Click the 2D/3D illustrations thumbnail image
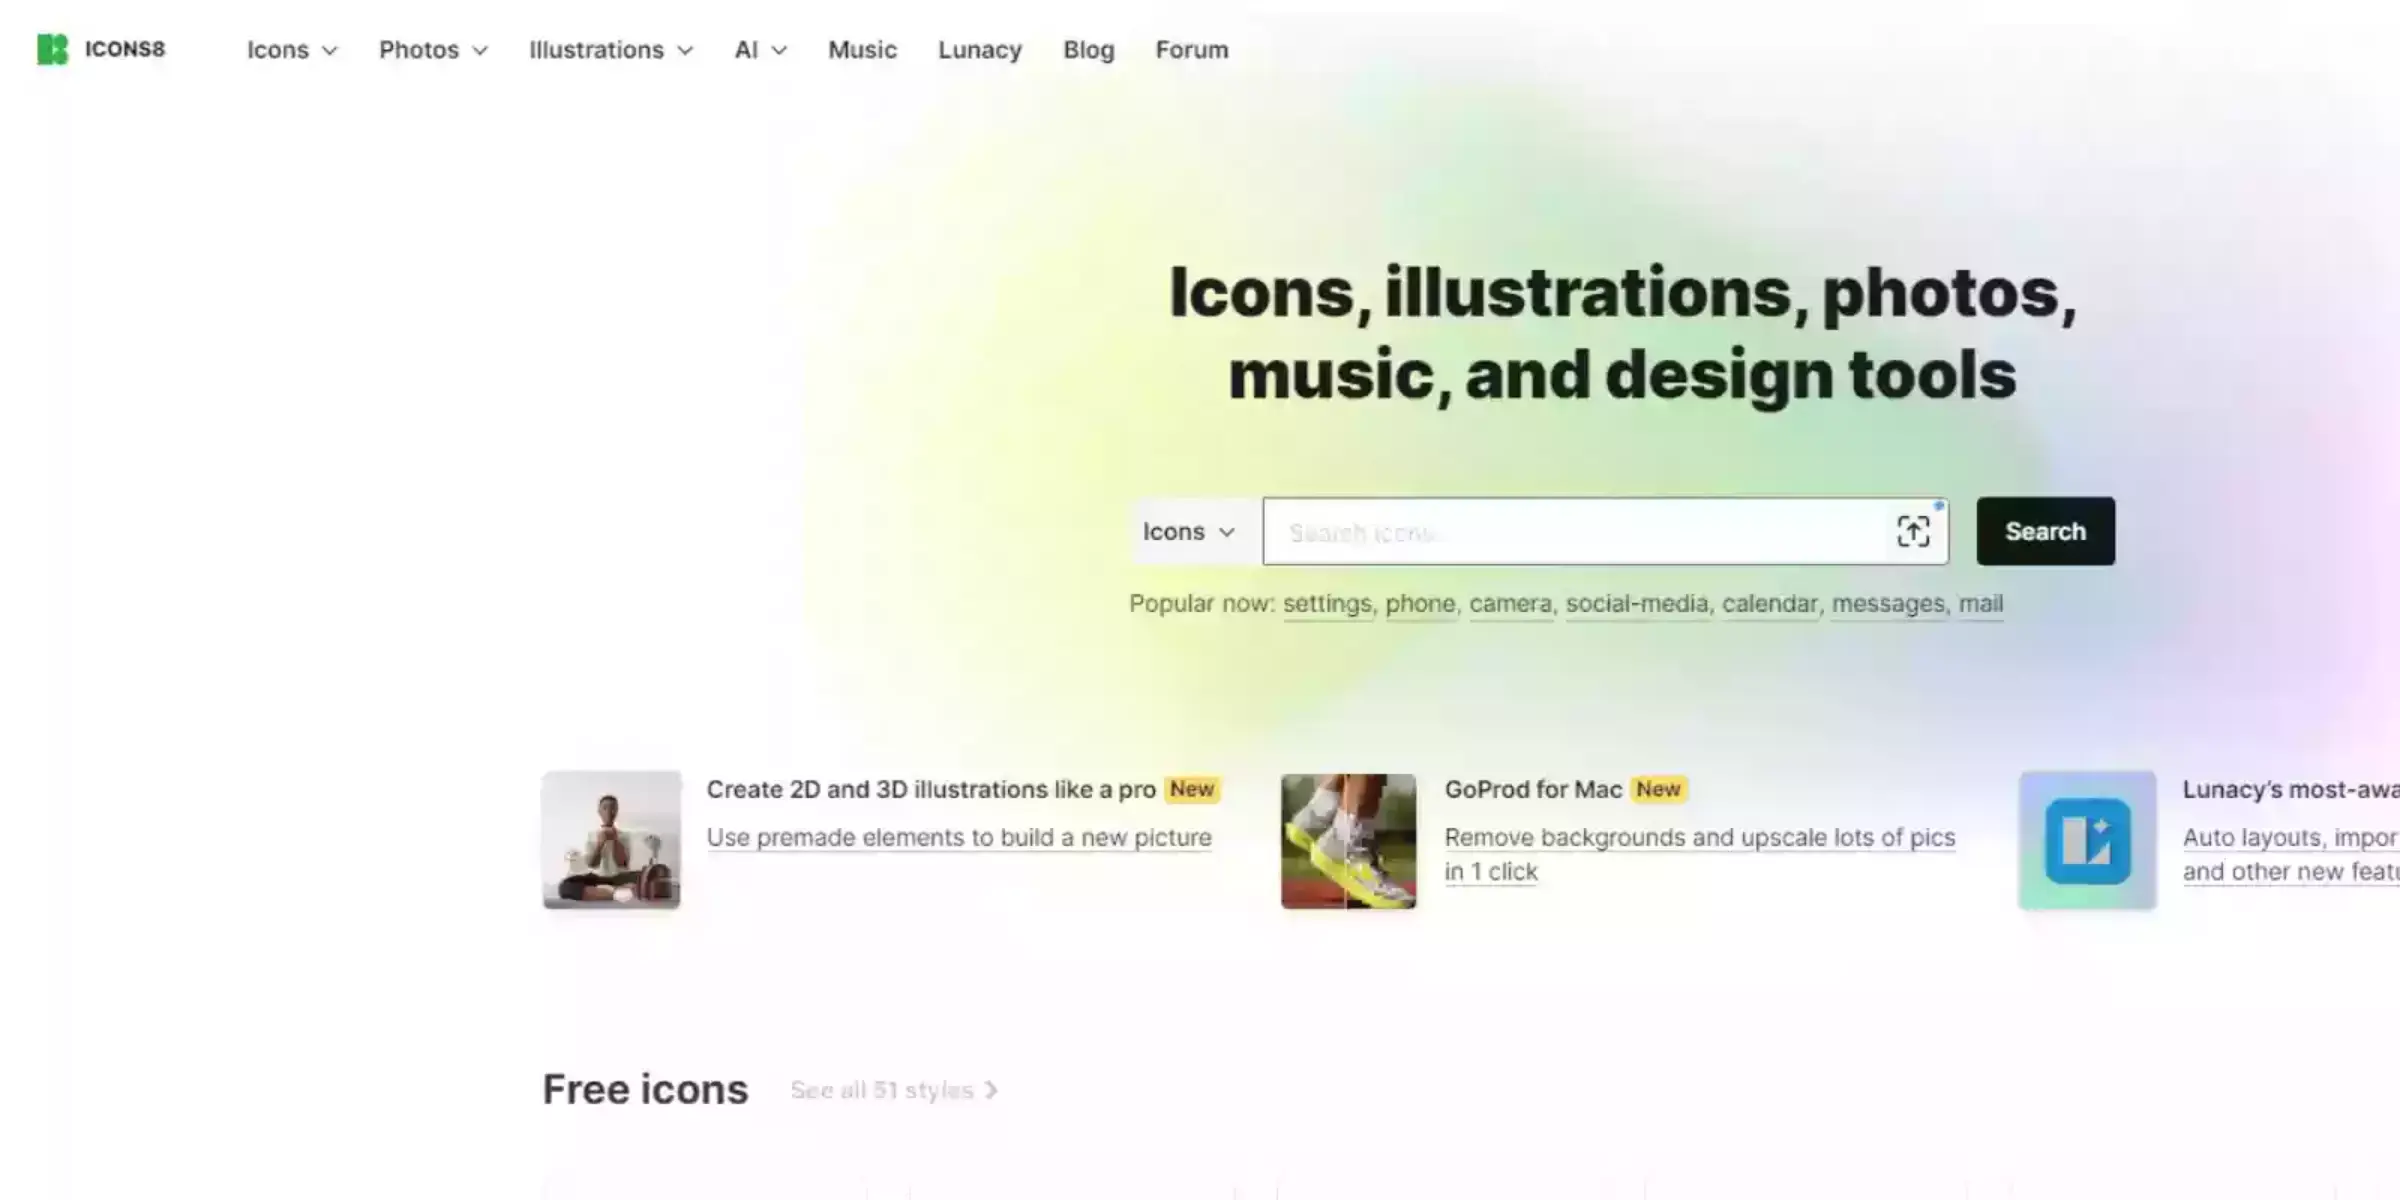The height and width of the screenshot is (1200, 2400). [x=609, y=839]
